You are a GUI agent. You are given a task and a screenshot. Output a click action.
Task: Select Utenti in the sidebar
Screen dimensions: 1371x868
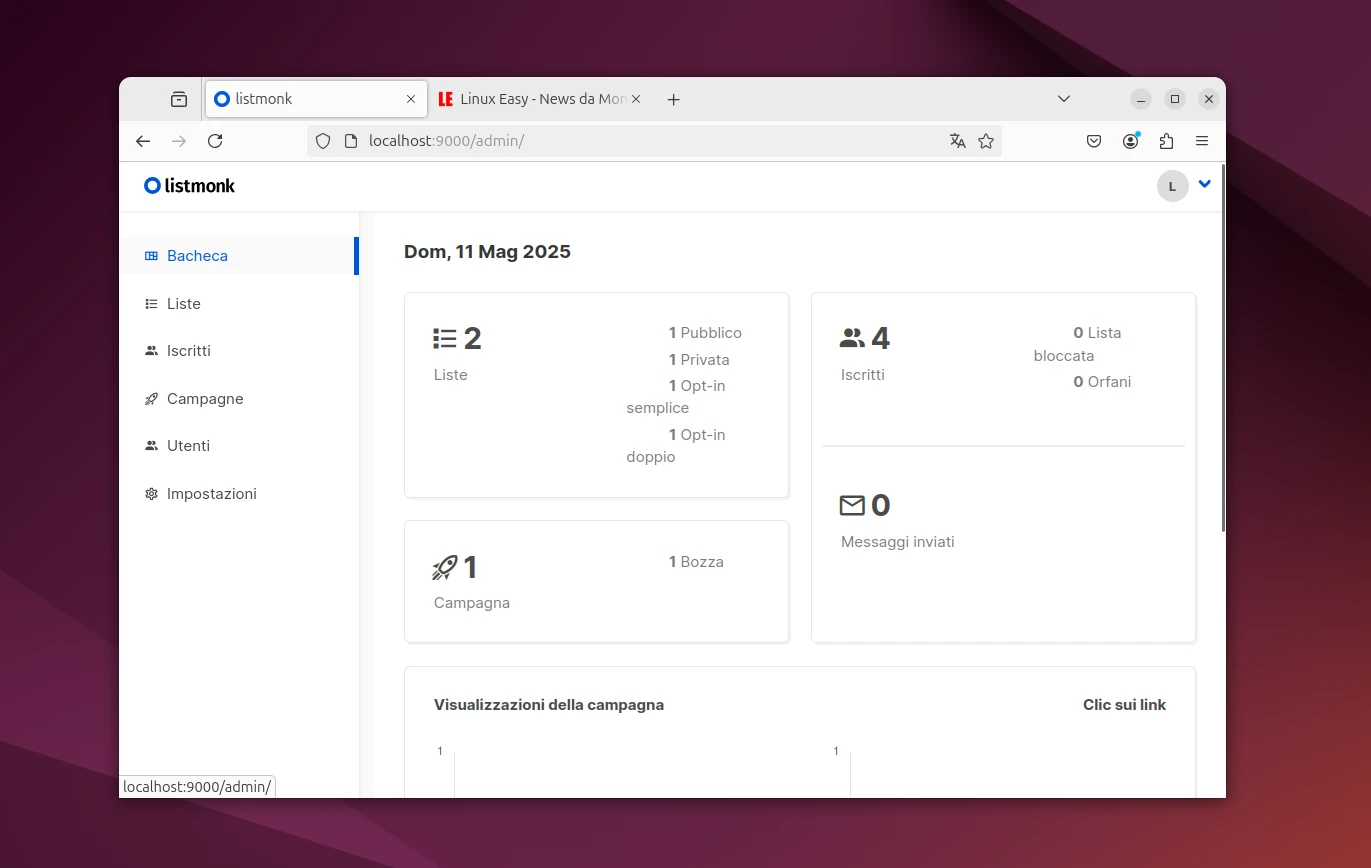point(188,446)
